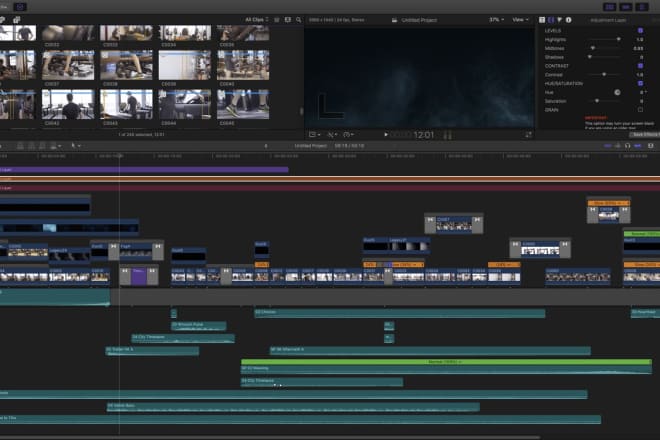
Task: Click the green retiming bar above the audio clip
Action: [x=446, y=362]
